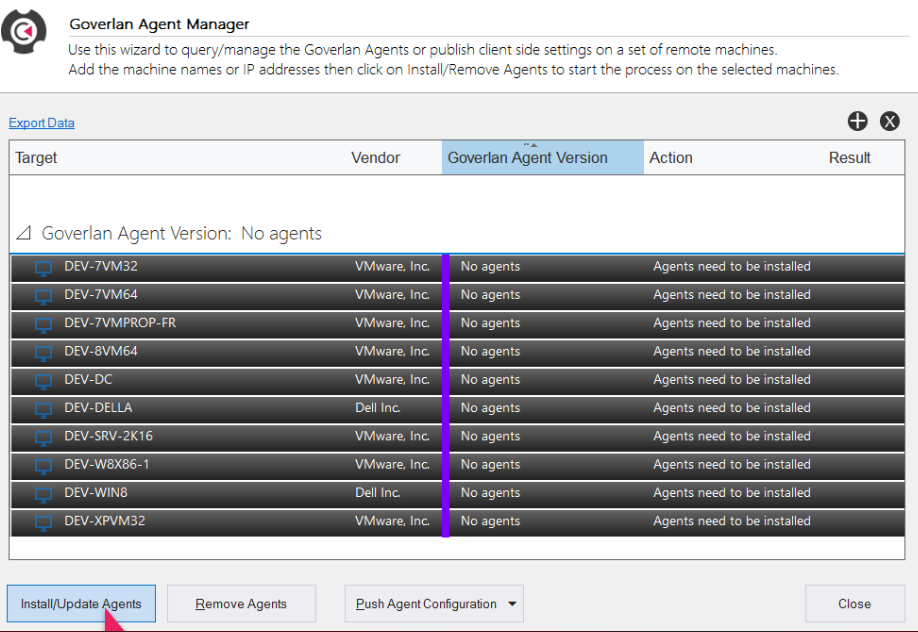Click 'Goverlan Agent Version: No agents' group header
This screenshot has width=918, height=632.
coord(181,233)
